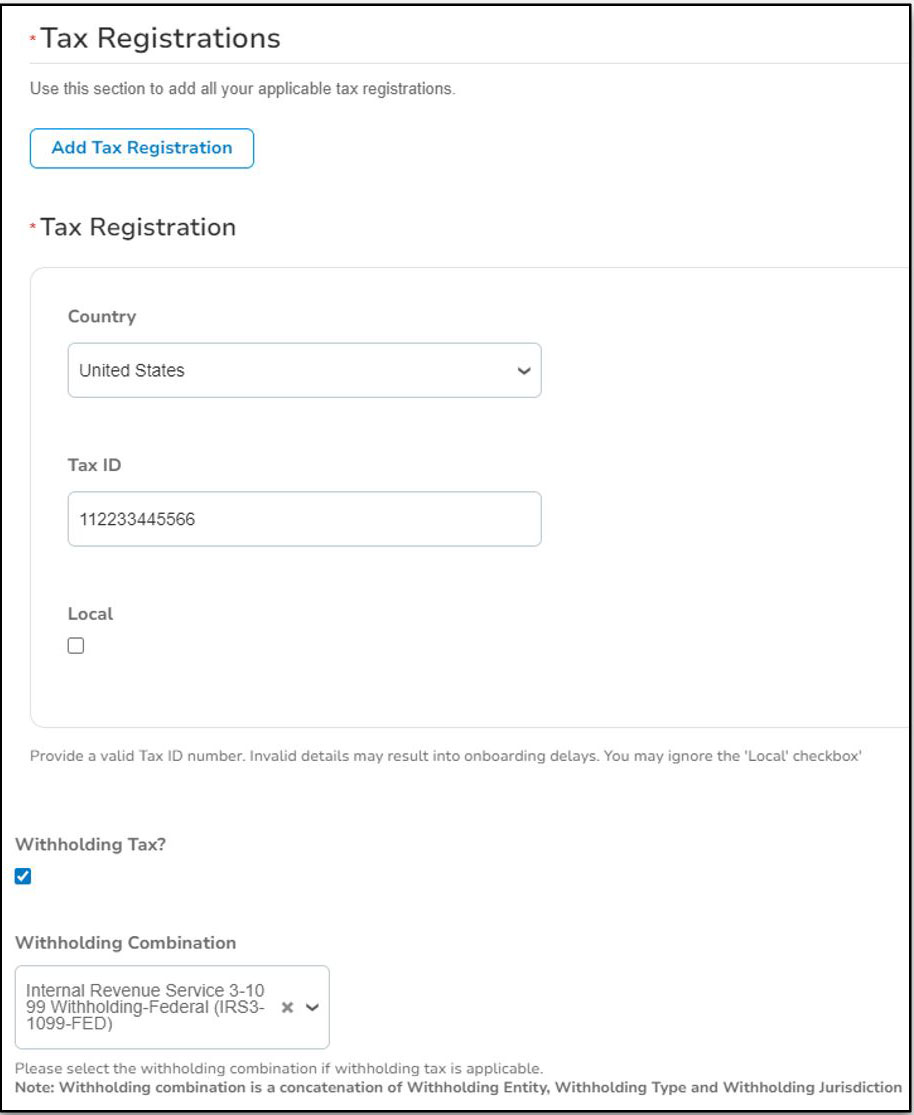Click the Withholding Combination label
The image size is (914, 1115).
click(x=126, y=943)
